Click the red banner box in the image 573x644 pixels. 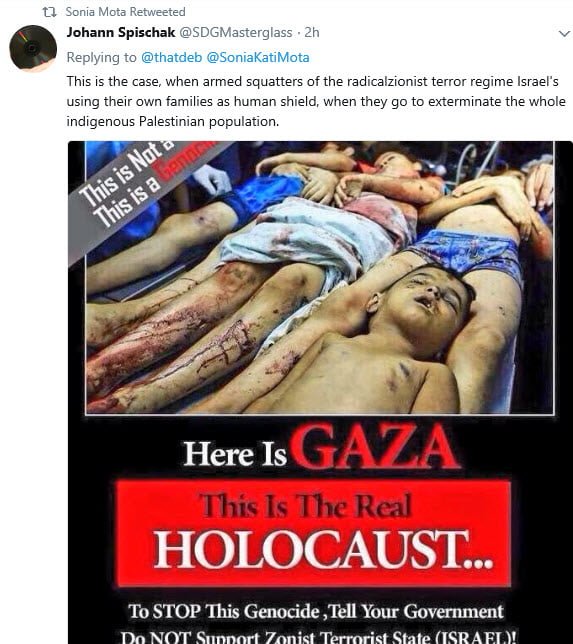click(314, 533)
